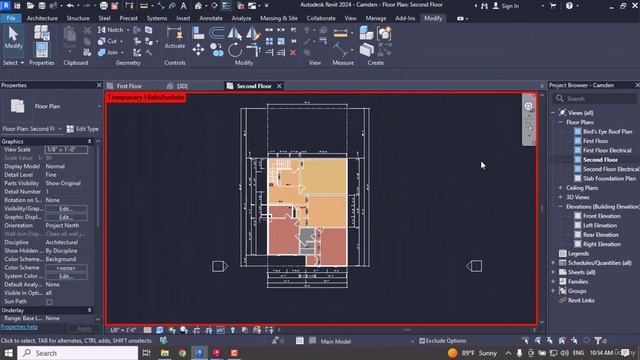
Task: Toggle Exclude Options checkbox
Action: [422, 340]
